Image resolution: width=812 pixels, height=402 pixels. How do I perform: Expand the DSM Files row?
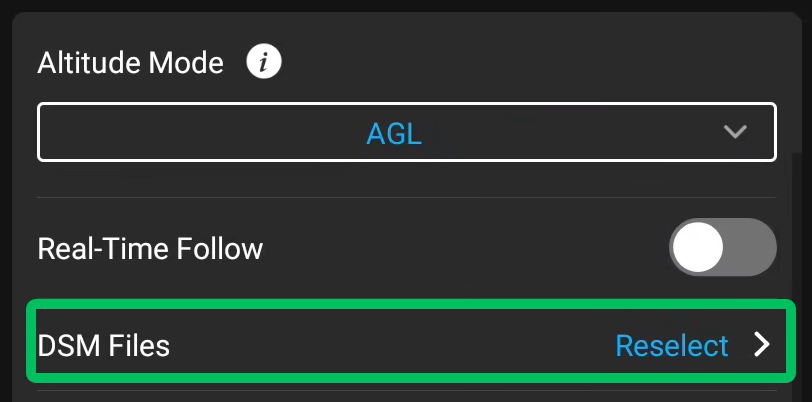pos(411,345)
